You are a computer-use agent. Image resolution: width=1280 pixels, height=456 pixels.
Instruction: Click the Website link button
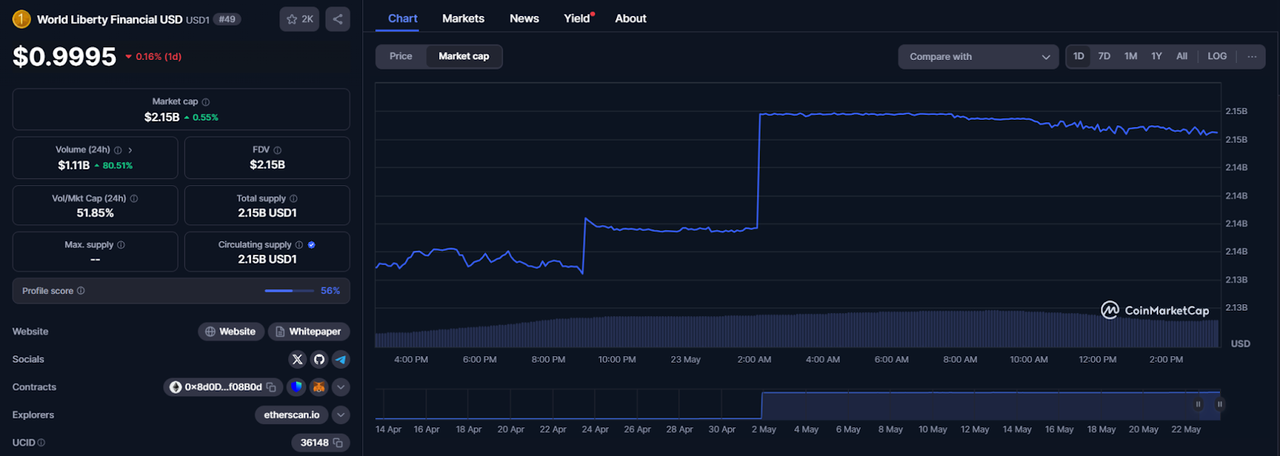(x=230, y=331)
